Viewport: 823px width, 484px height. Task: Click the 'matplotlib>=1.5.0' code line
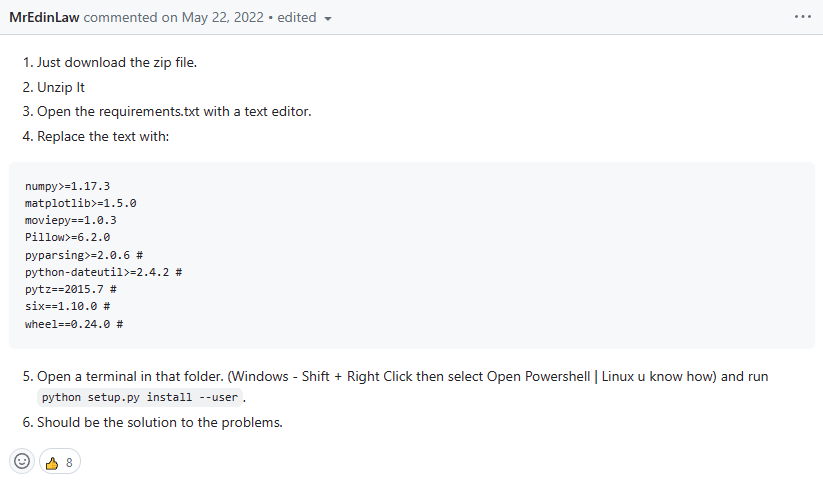80,203
